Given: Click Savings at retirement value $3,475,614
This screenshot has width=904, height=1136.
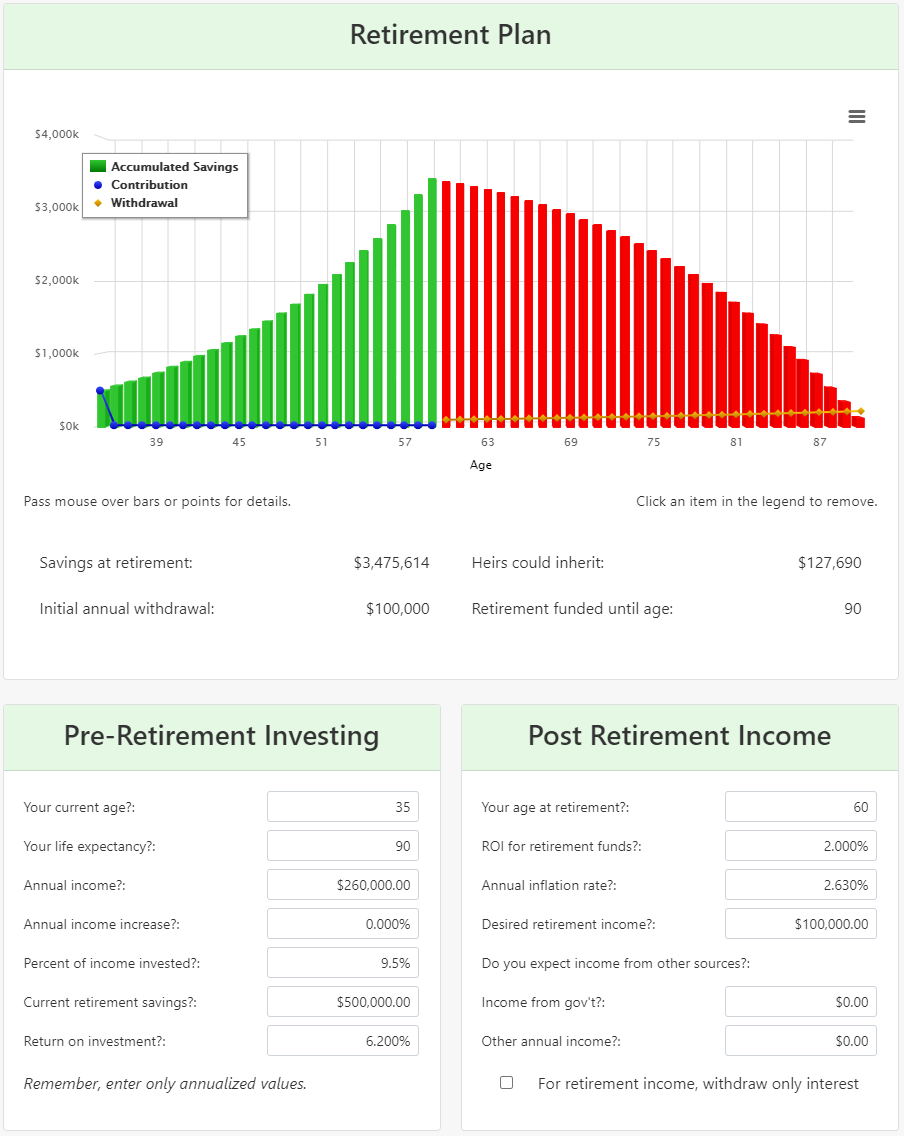Looking at the screenshot, I should pyautogui.click(x=391, y=563).
